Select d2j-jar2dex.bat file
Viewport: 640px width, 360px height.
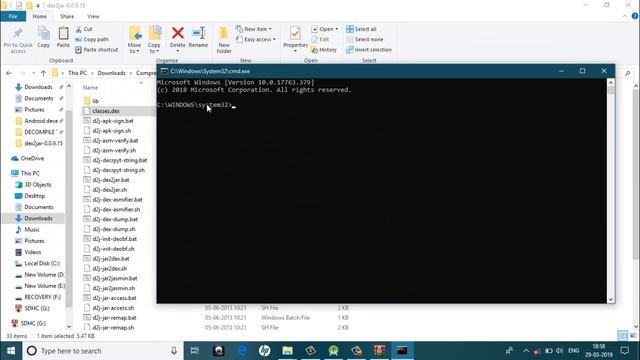click(111, 259)
